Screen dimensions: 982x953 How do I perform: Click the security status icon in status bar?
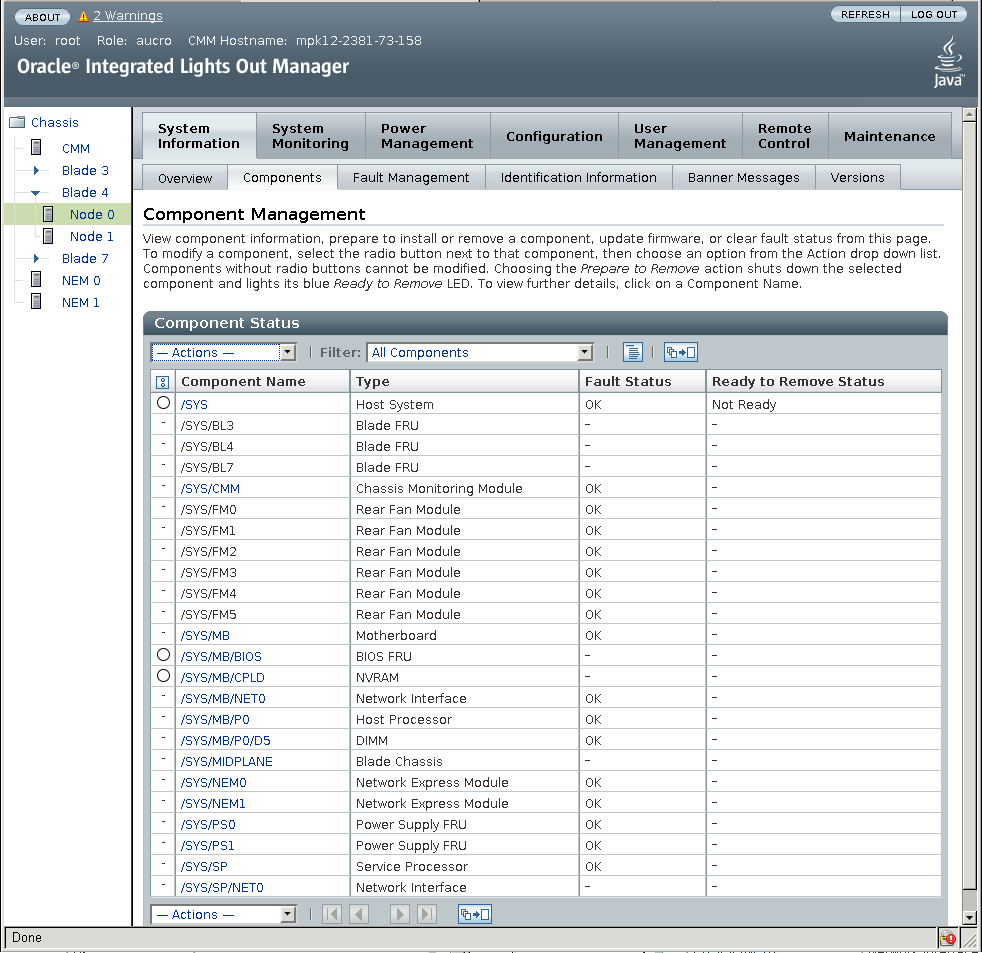click(x=948, y=937)
